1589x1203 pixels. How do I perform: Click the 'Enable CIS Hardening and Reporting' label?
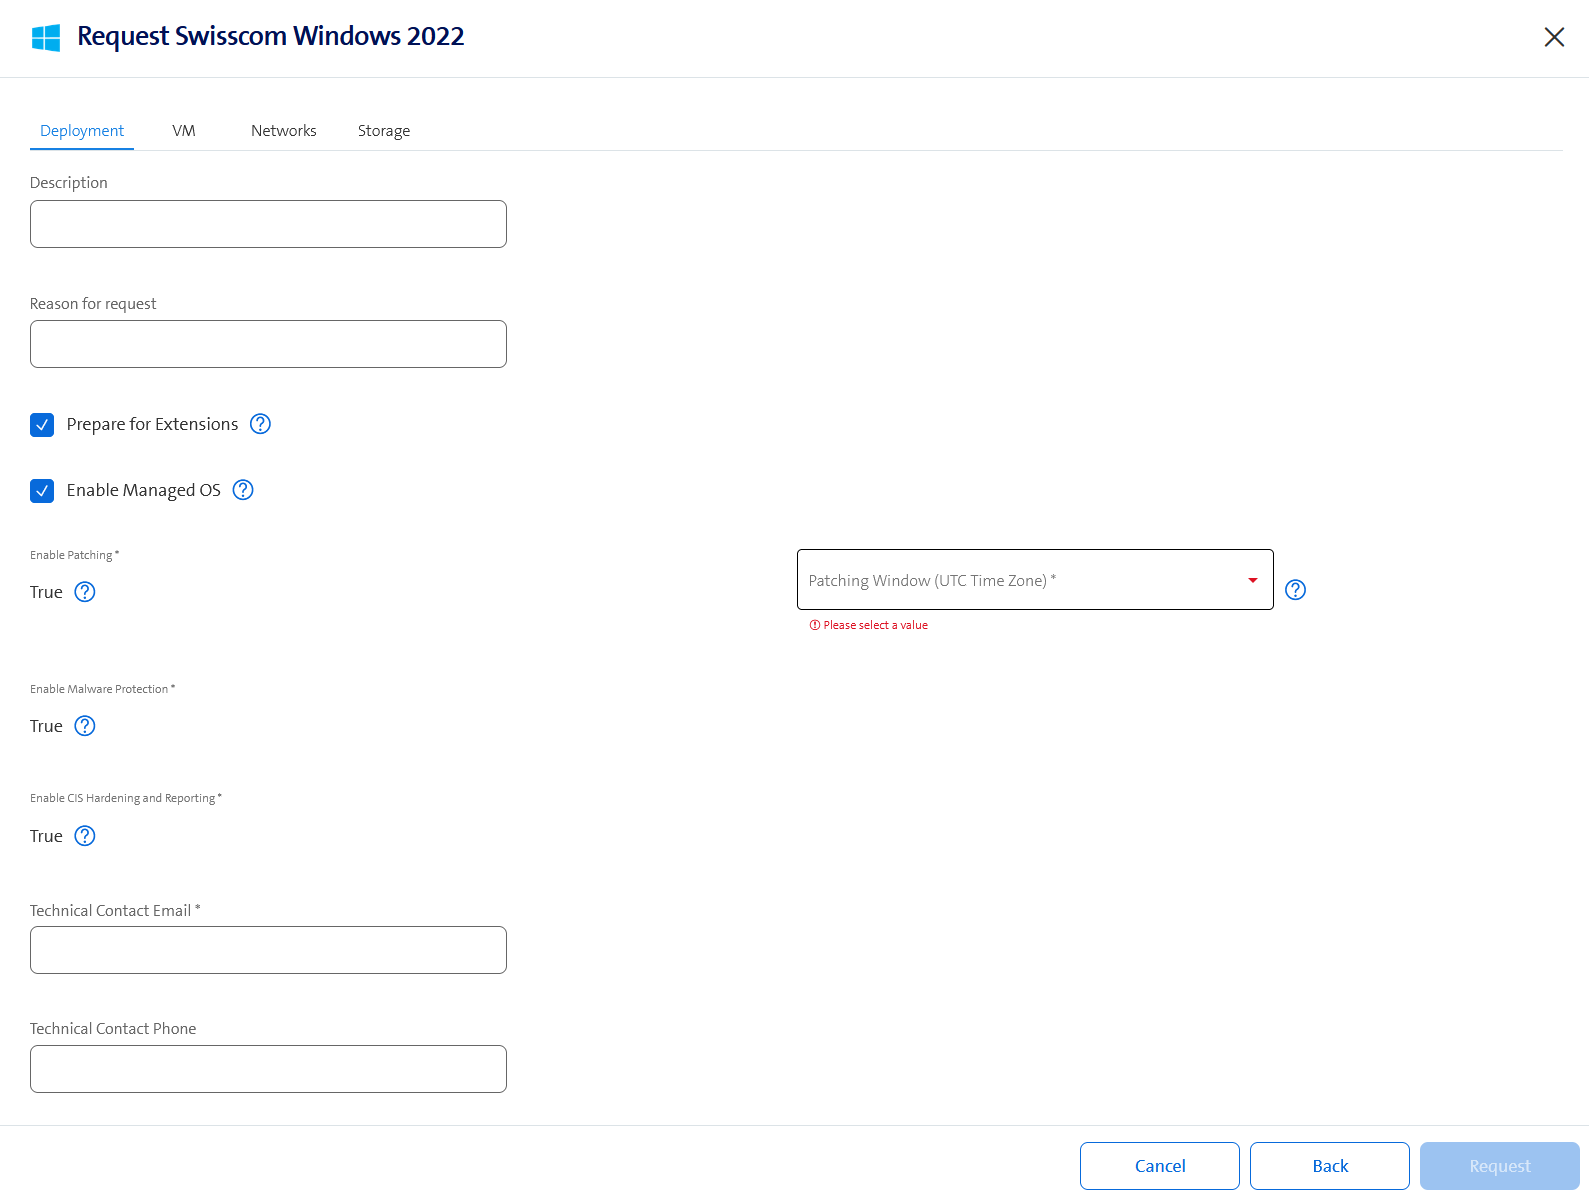click(x=125, y=798)
